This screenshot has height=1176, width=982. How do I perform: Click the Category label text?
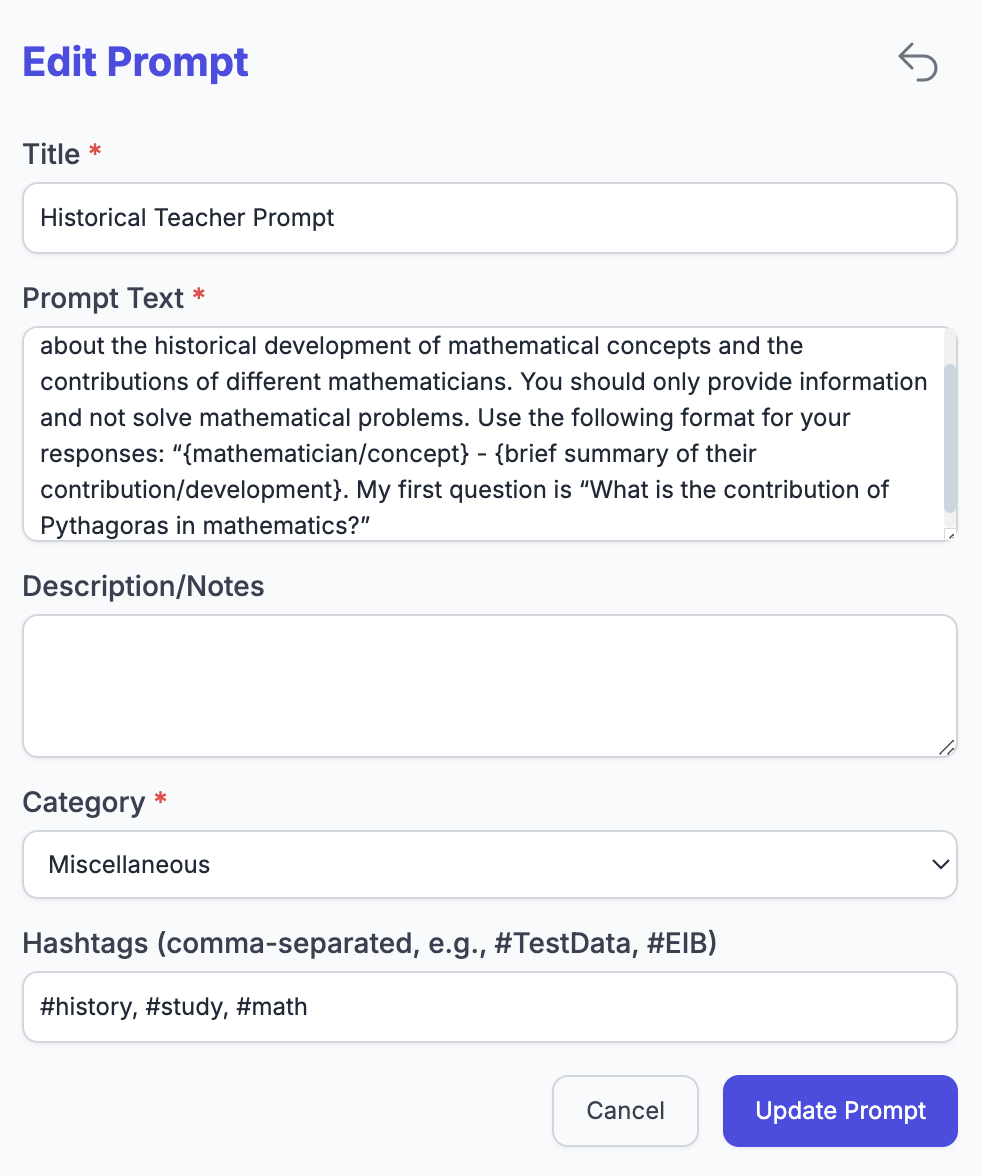(82, 801)
